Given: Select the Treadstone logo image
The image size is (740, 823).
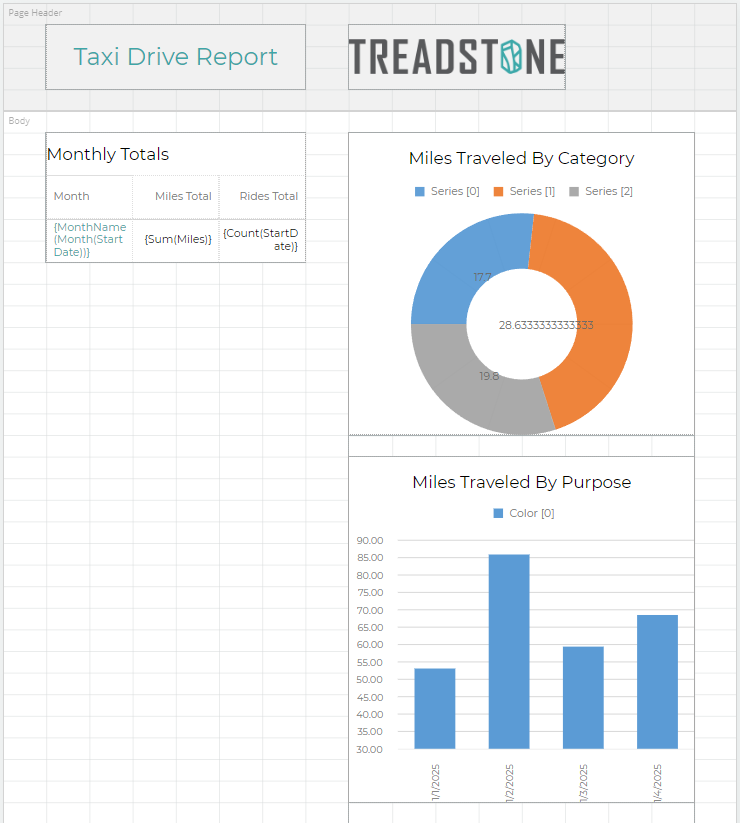Looking at the screenshot, I should click(x=456, y=57).
